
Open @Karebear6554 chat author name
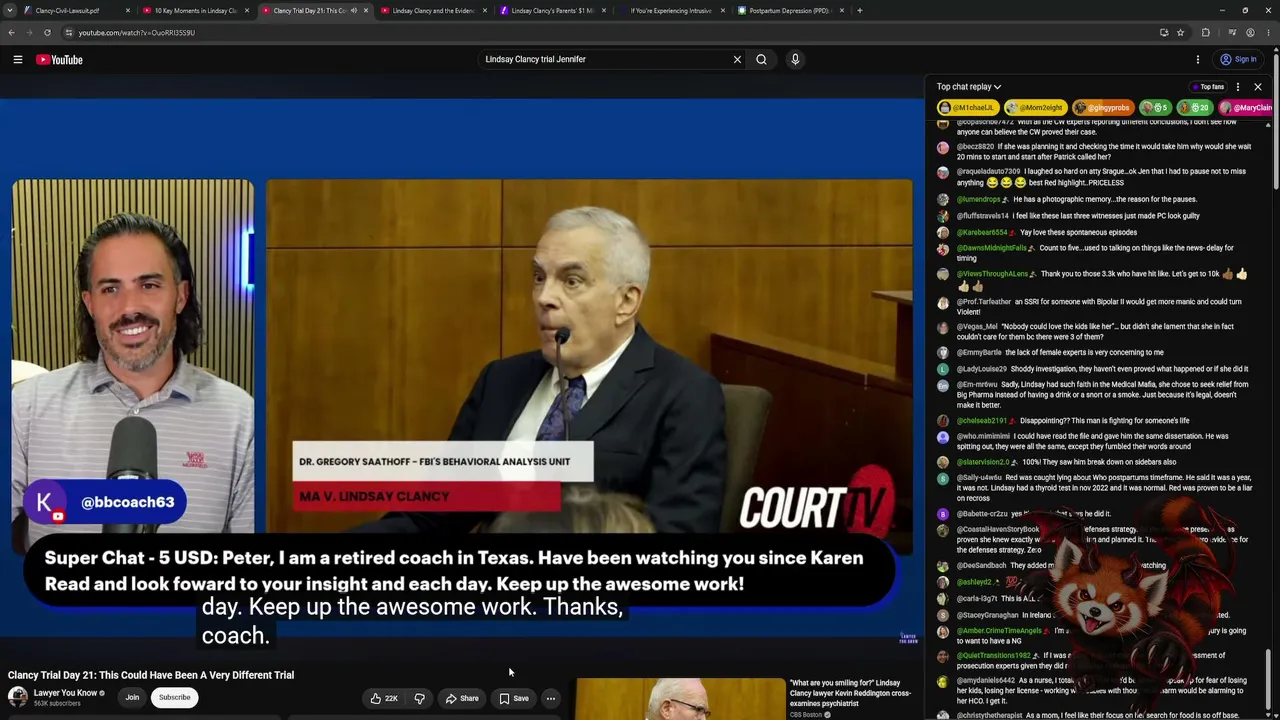982,233
